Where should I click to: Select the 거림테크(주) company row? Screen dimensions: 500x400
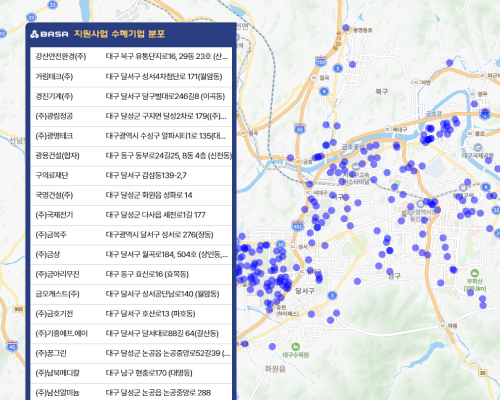tap(131, 77)
